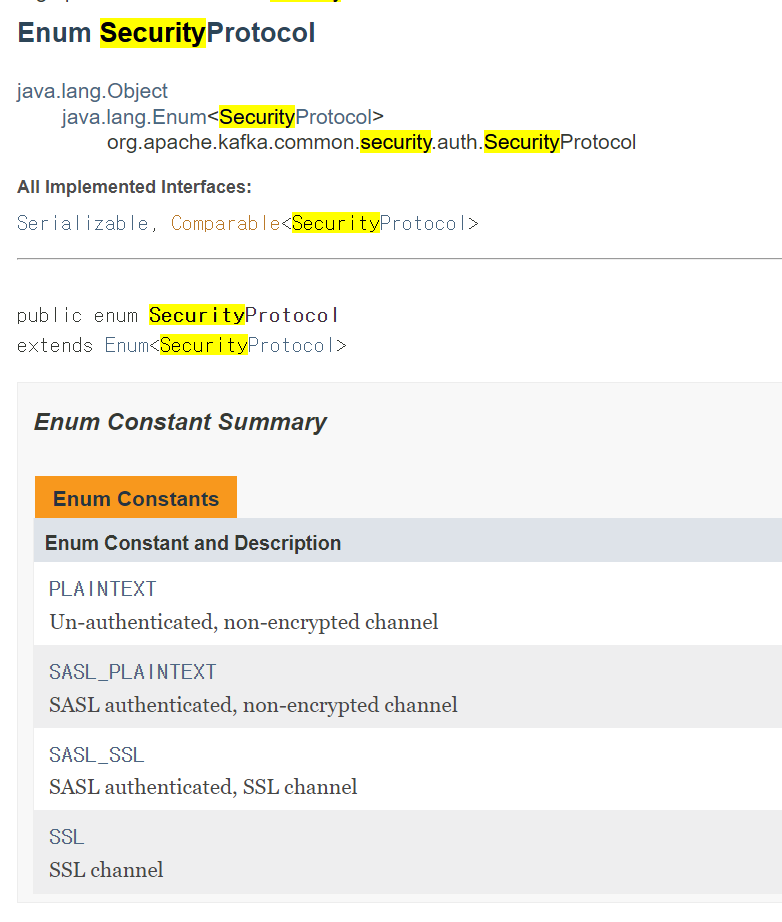This screenshot has width=782, height=922.
Task: Click 'SASL authenticated, SSL channel' description text
Action: pos(203,787)
